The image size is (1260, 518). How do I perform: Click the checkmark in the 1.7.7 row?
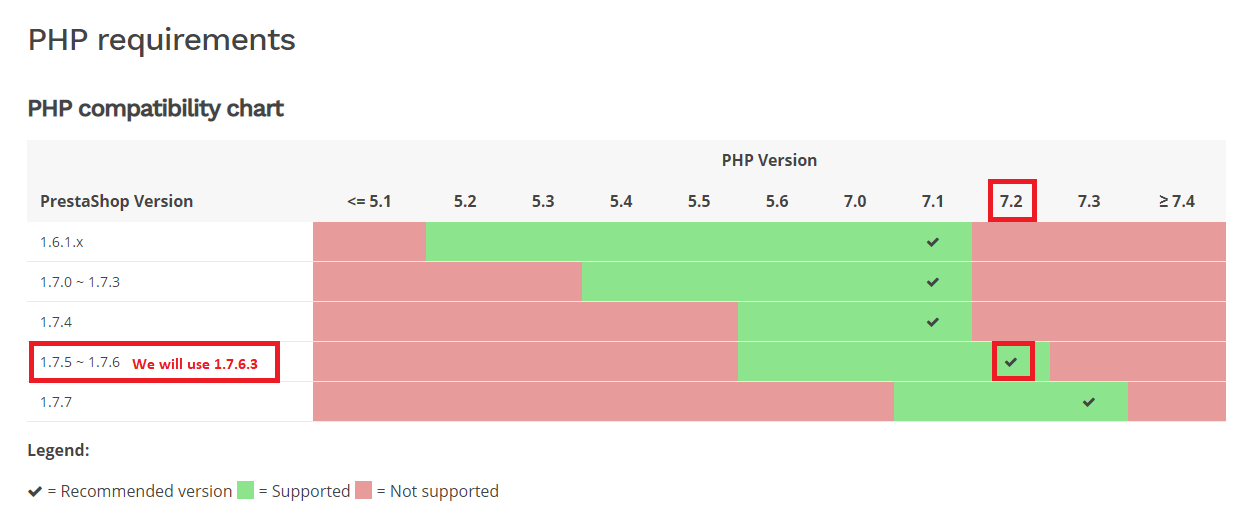pos(1089,402)
